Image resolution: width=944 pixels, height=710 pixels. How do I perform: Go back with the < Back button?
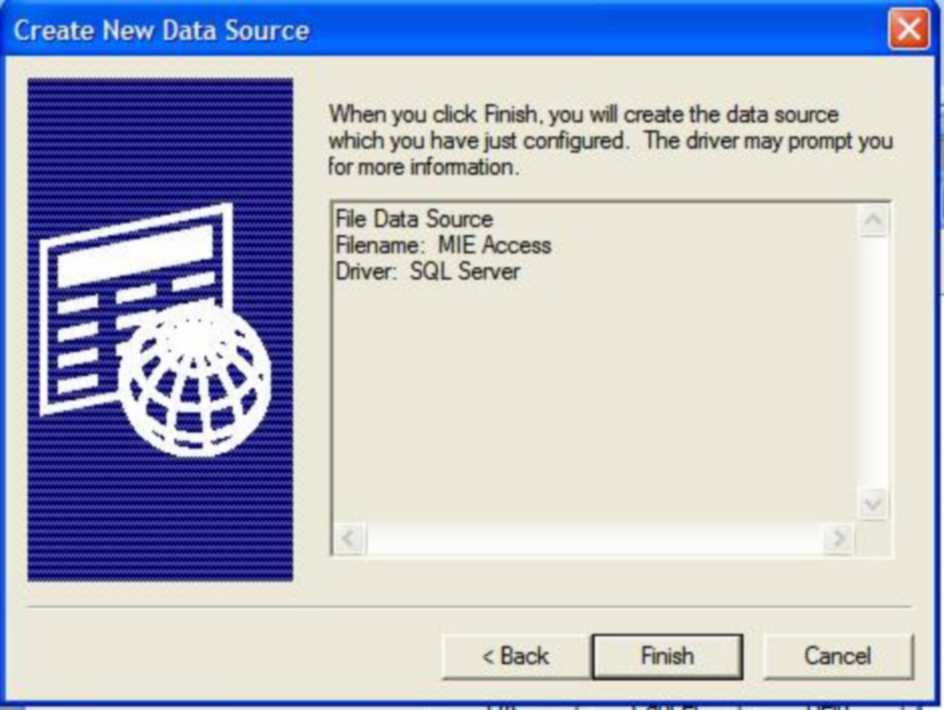point(516,656)
